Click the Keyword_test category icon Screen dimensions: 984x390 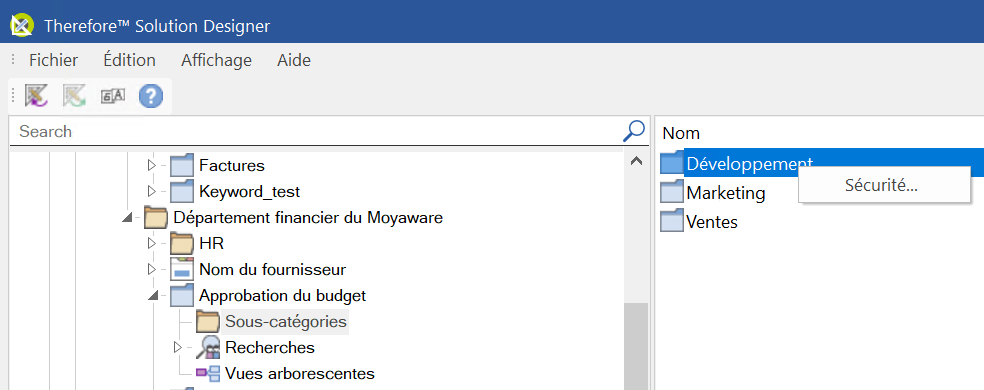pyautogui.click(x=182, y=191)
